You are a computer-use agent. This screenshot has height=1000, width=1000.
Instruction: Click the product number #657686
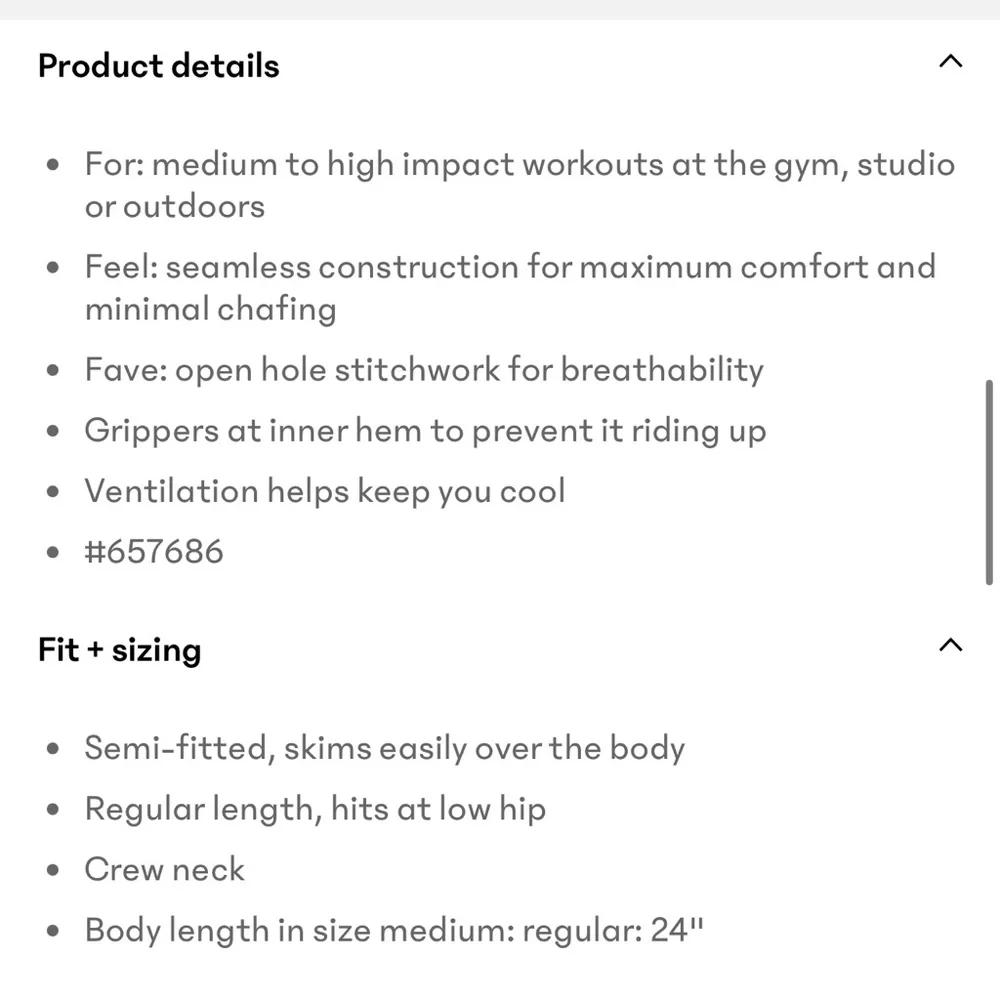(x=154, y=551)
